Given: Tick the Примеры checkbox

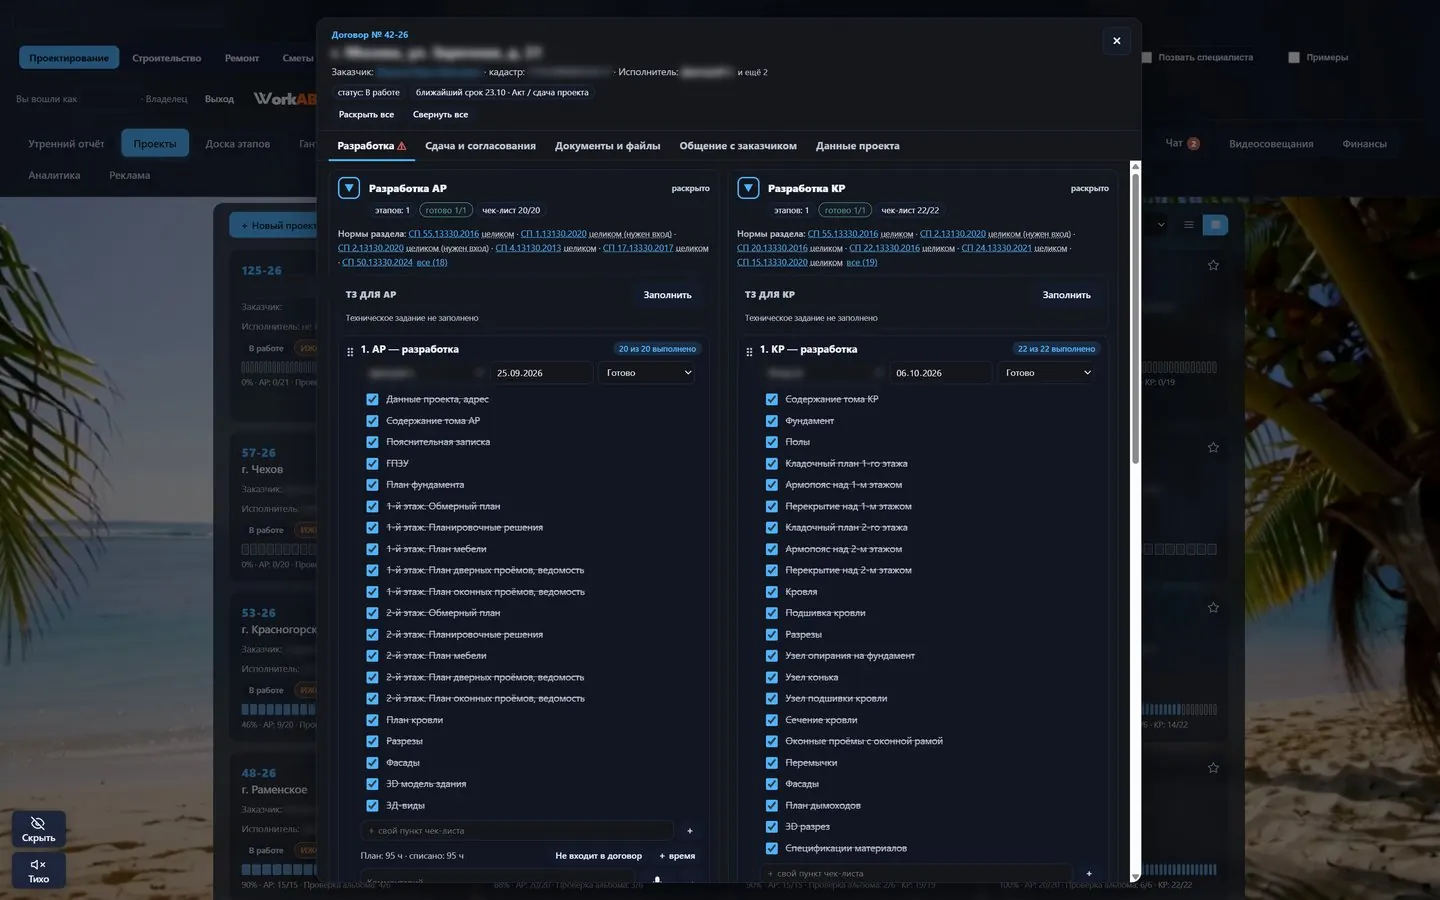Looking at the screenshot, I should tap(1294, 57).
